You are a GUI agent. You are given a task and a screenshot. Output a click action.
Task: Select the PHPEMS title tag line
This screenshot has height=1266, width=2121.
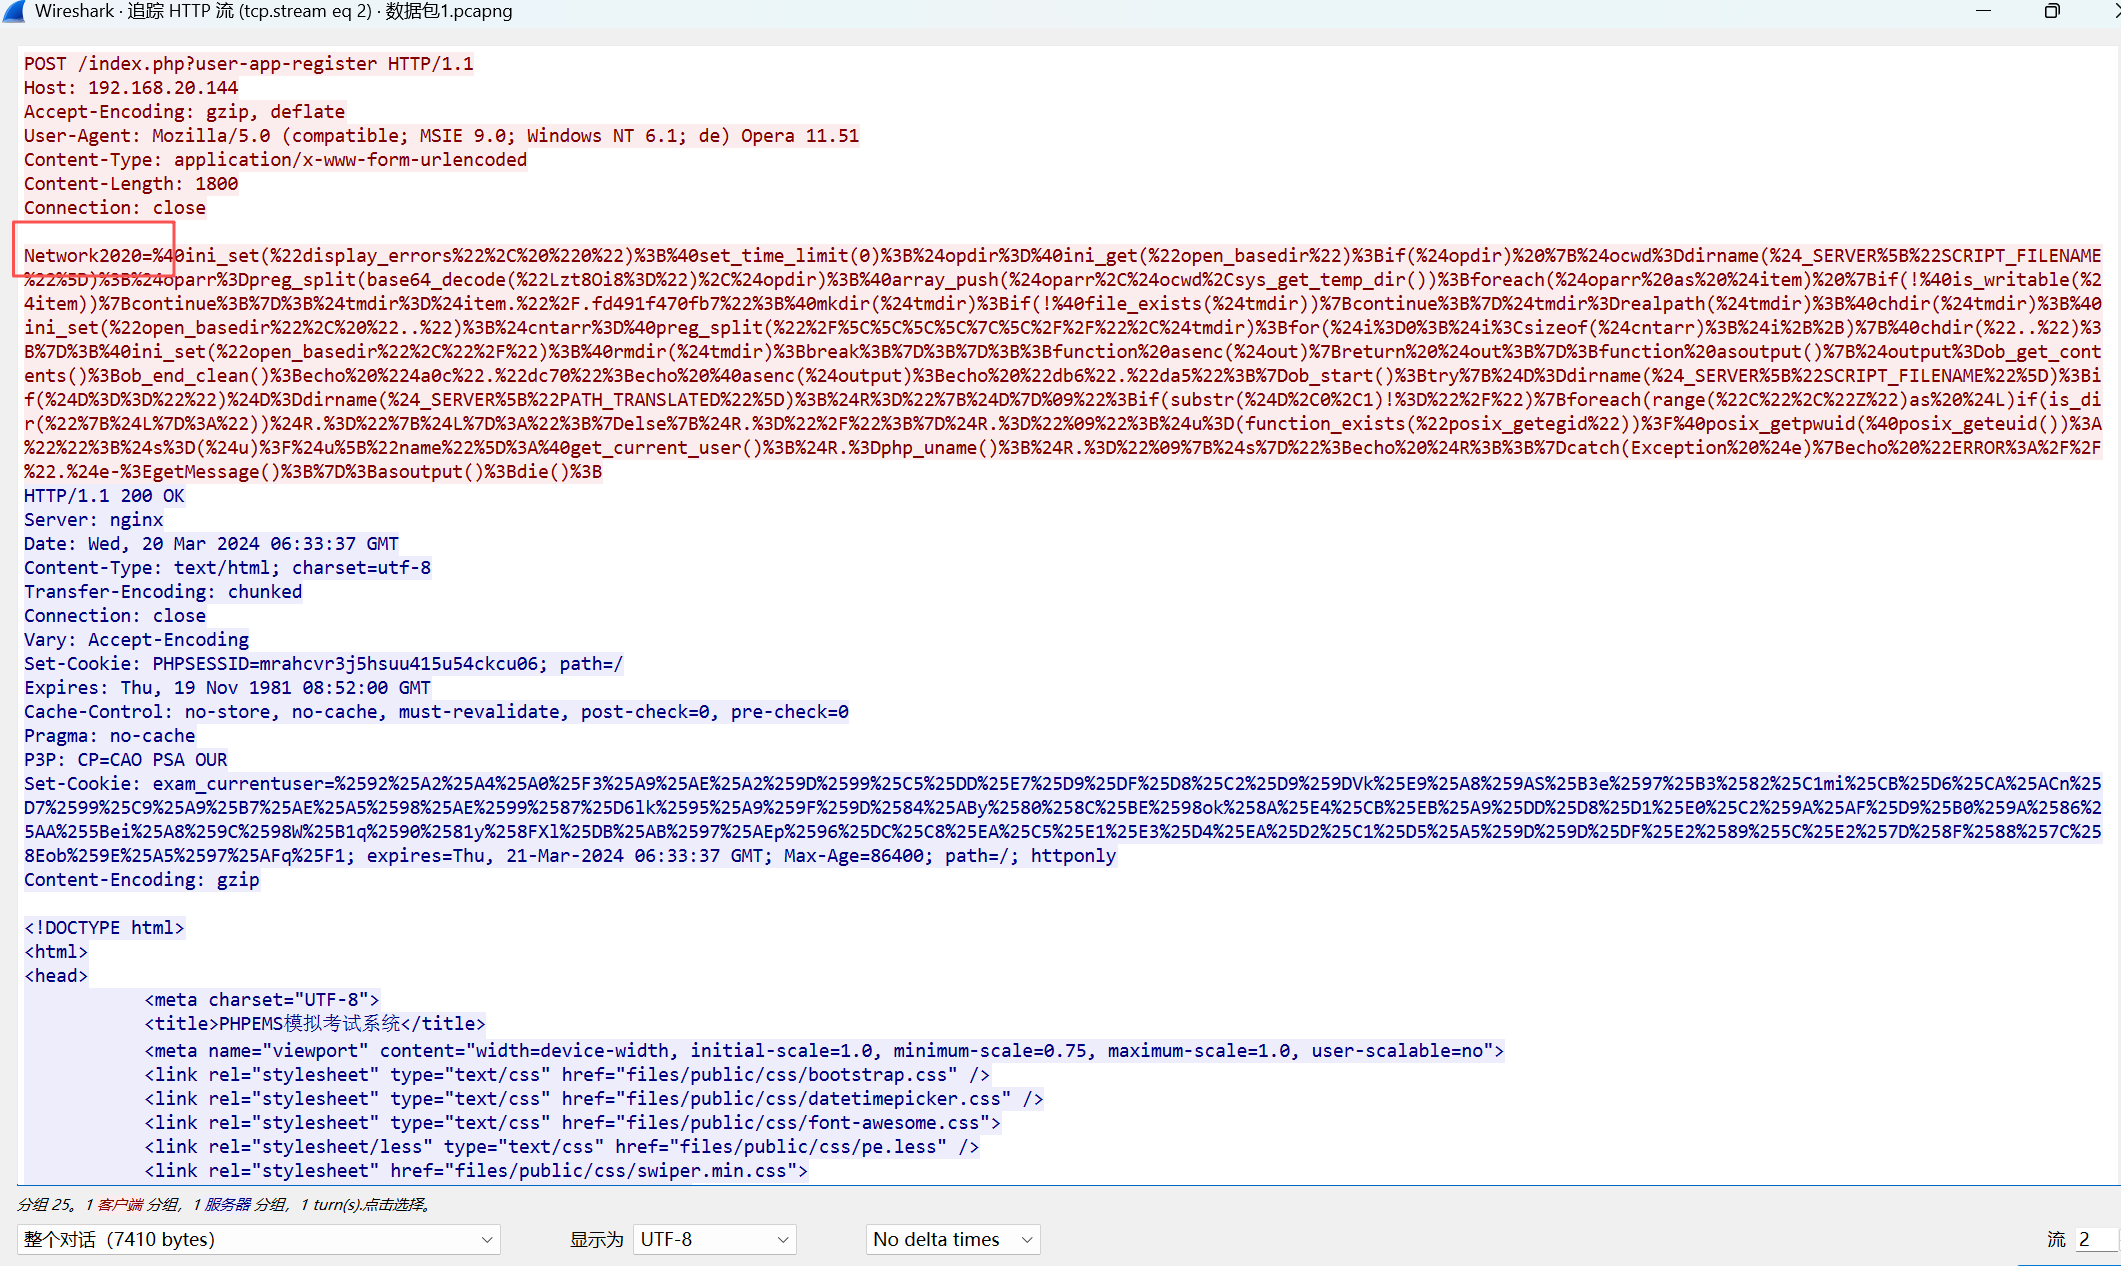(x=315, y=1024)
